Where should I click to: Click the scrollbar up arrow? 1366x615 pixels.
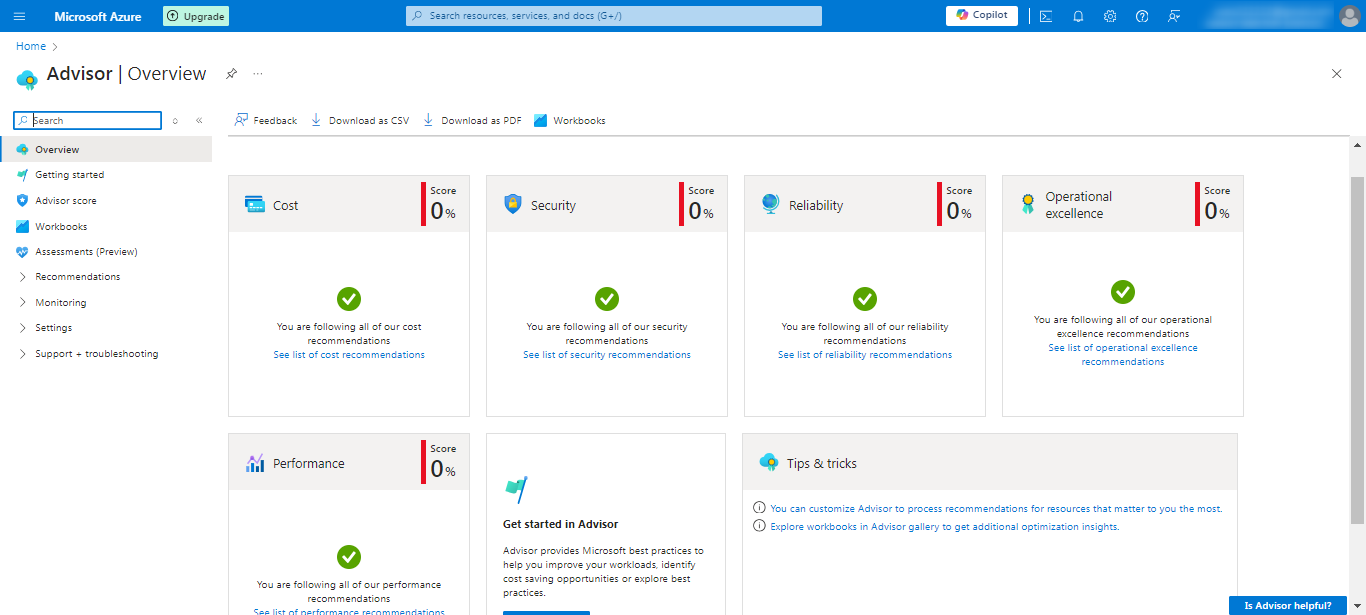(x=1357, y=145)
